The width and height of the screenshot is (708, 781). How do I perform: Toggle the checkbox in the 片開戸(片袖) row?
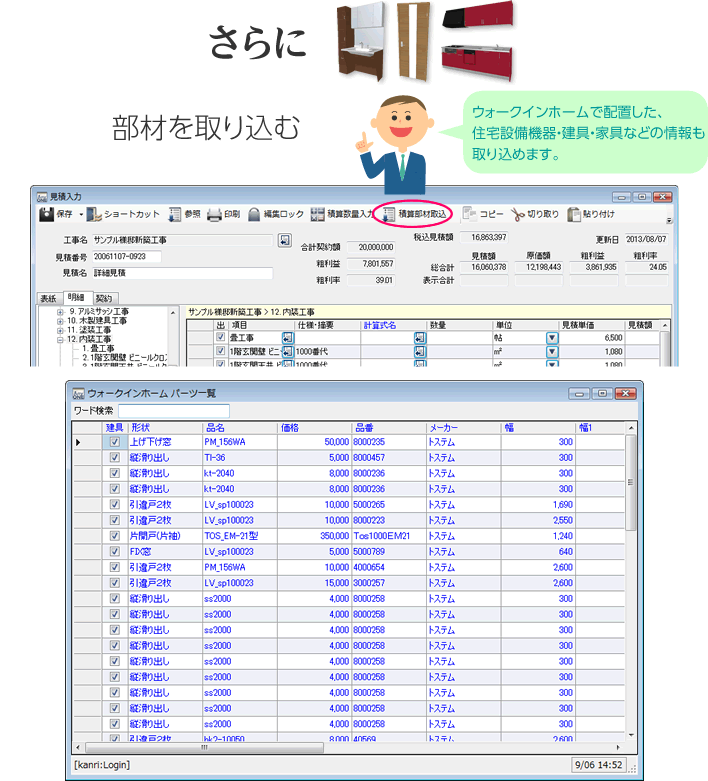click(x=115, y=536)
